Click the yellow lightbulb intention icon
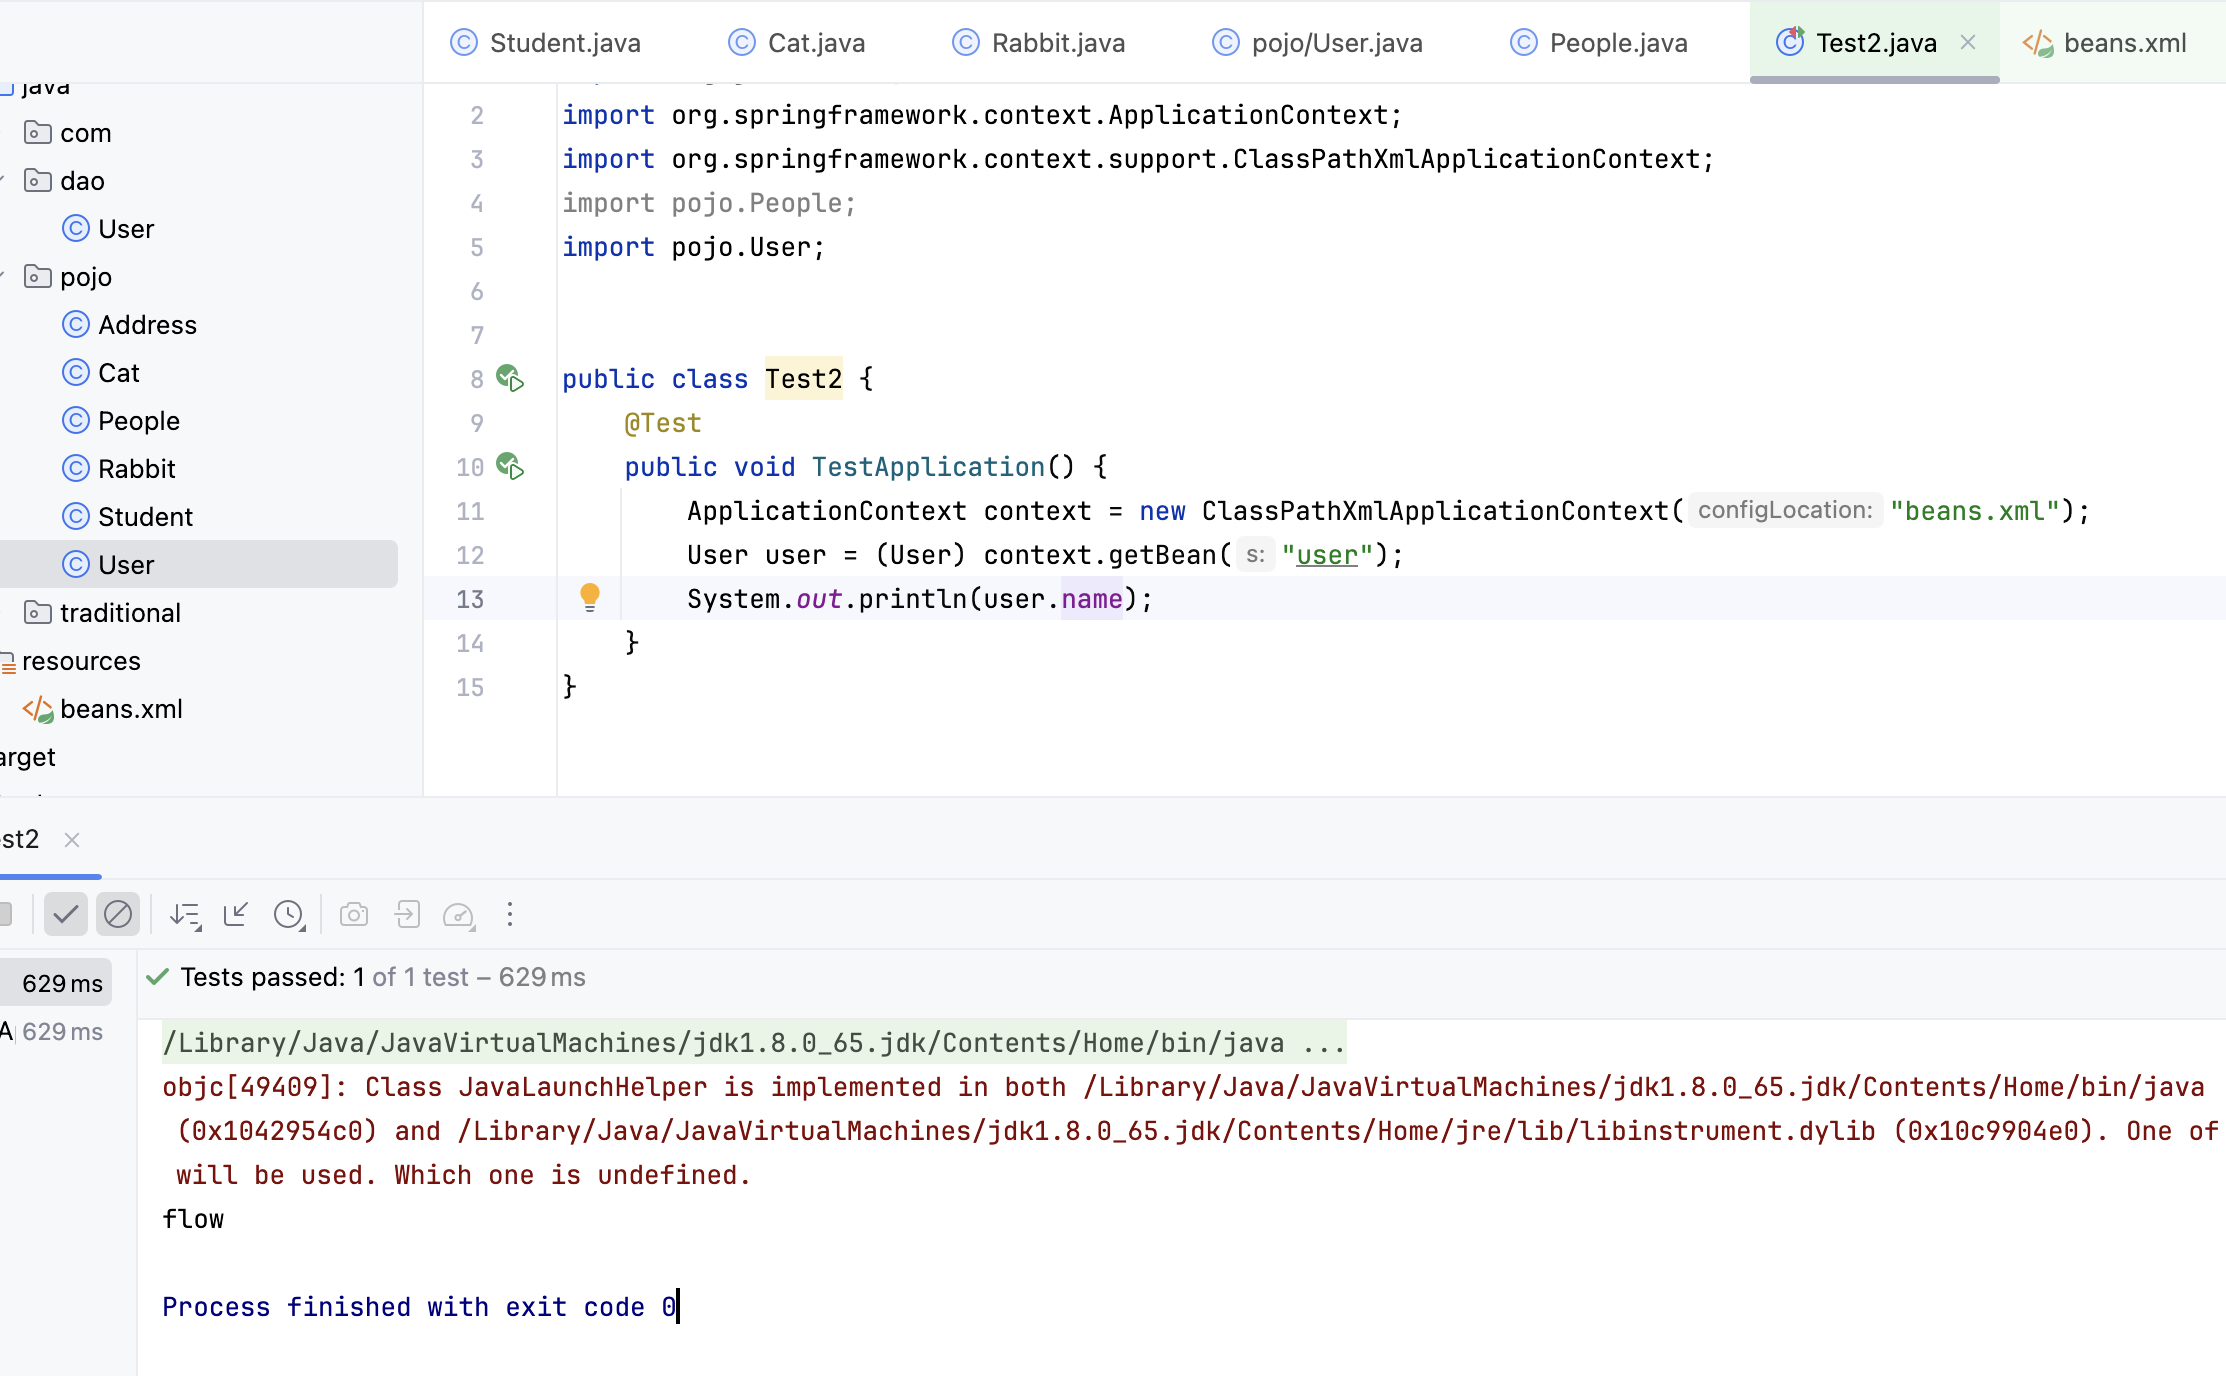This screenshot has width=2226, height=1376. 590,597
